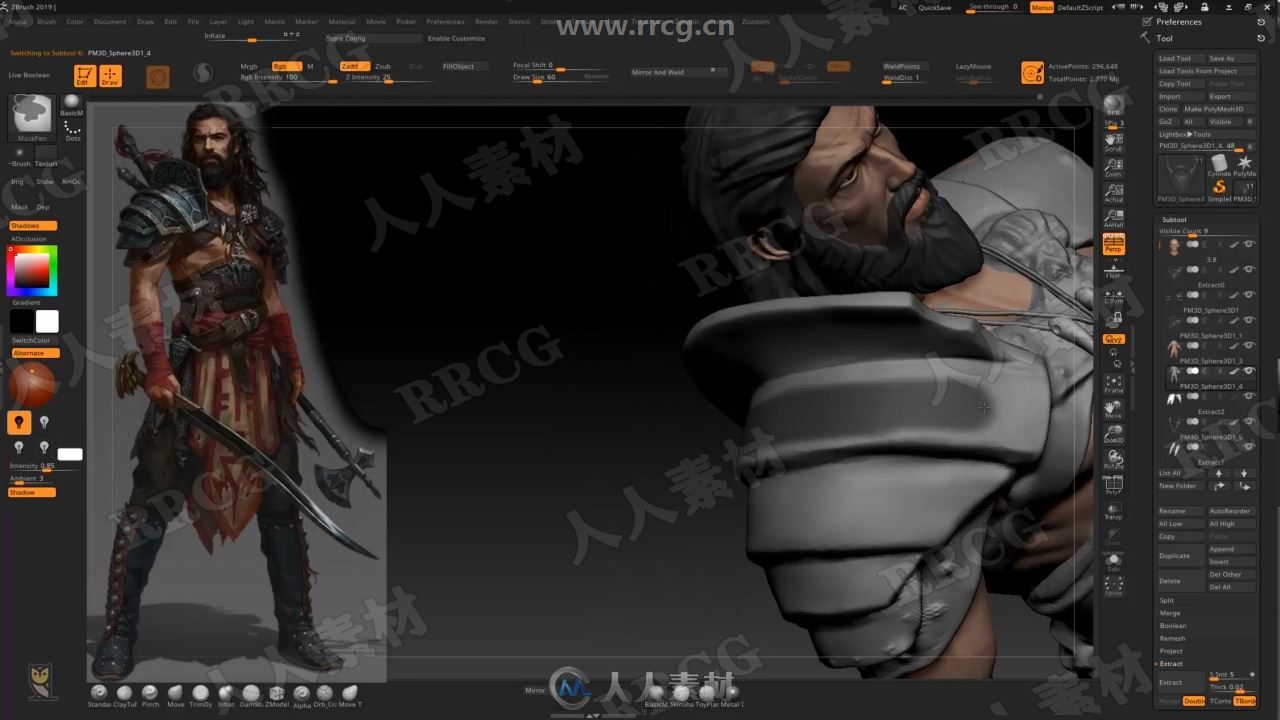Screen dimensions: 1280x720
Task: Enable Mrgb channel
Action: coord(249,66)
